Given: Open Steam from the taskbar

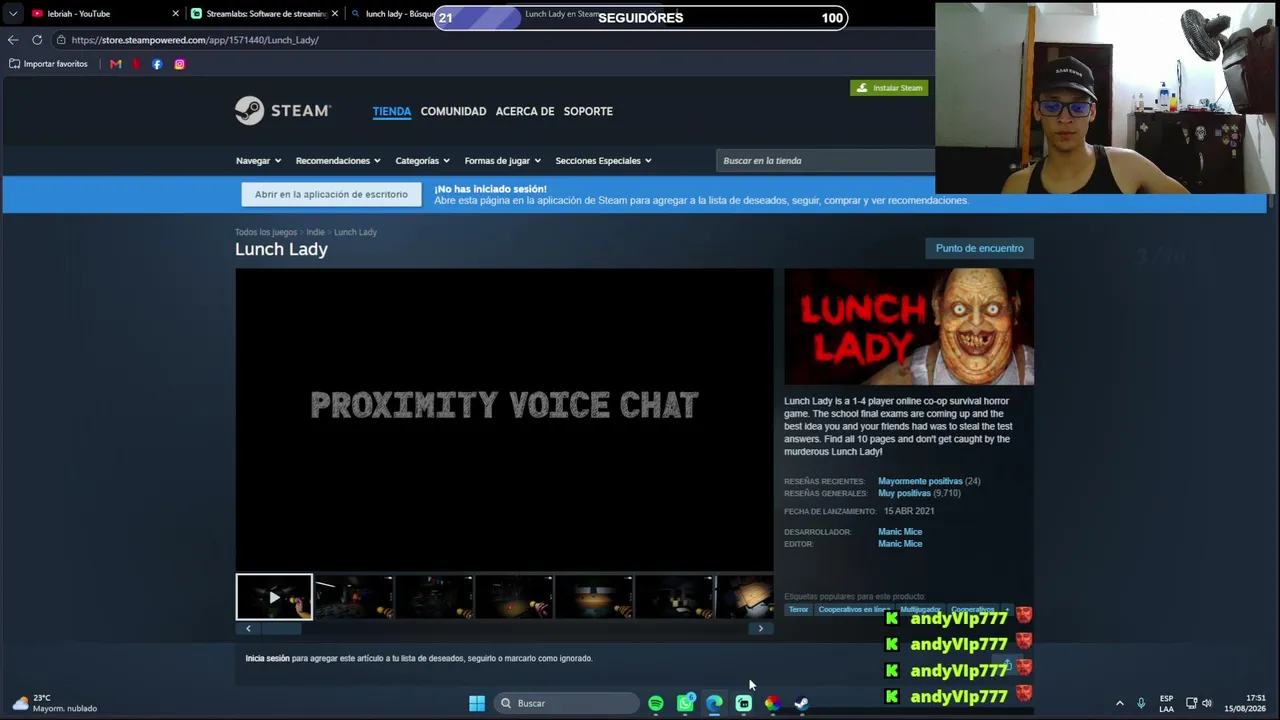Looking at the screenshot, I should click(x=801, y=703).
